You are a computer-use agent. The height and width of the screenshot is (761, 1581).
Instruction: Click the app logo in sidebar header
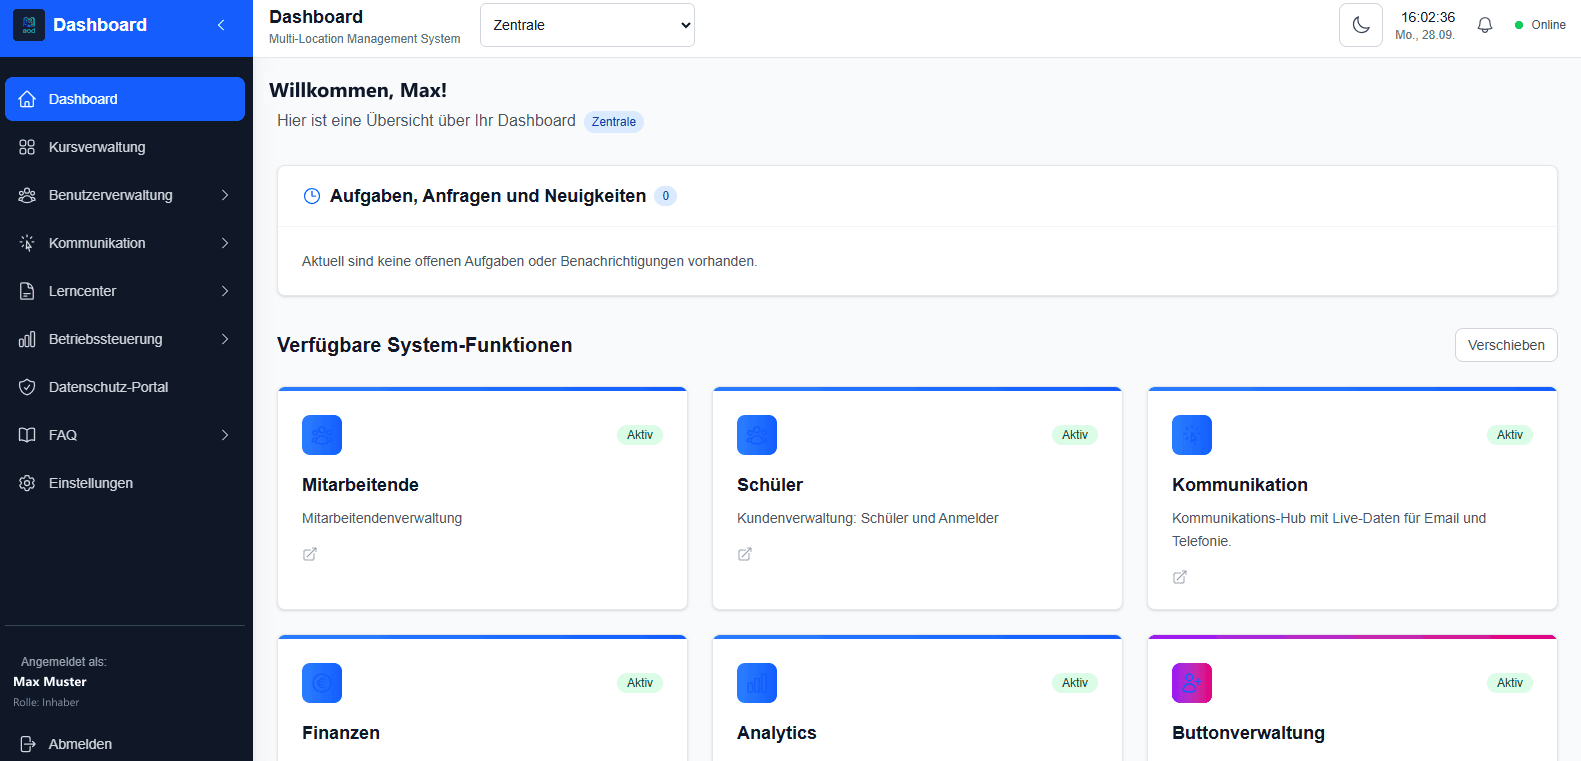(29, 25)
